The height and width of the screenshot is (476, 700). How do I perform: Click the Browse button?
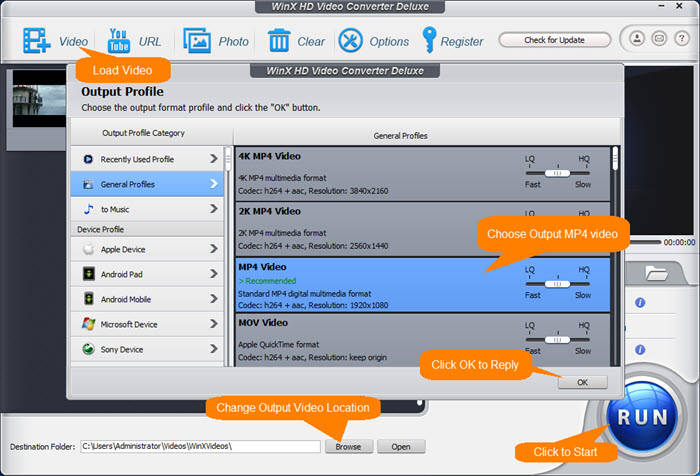click(x=349, y=447)
